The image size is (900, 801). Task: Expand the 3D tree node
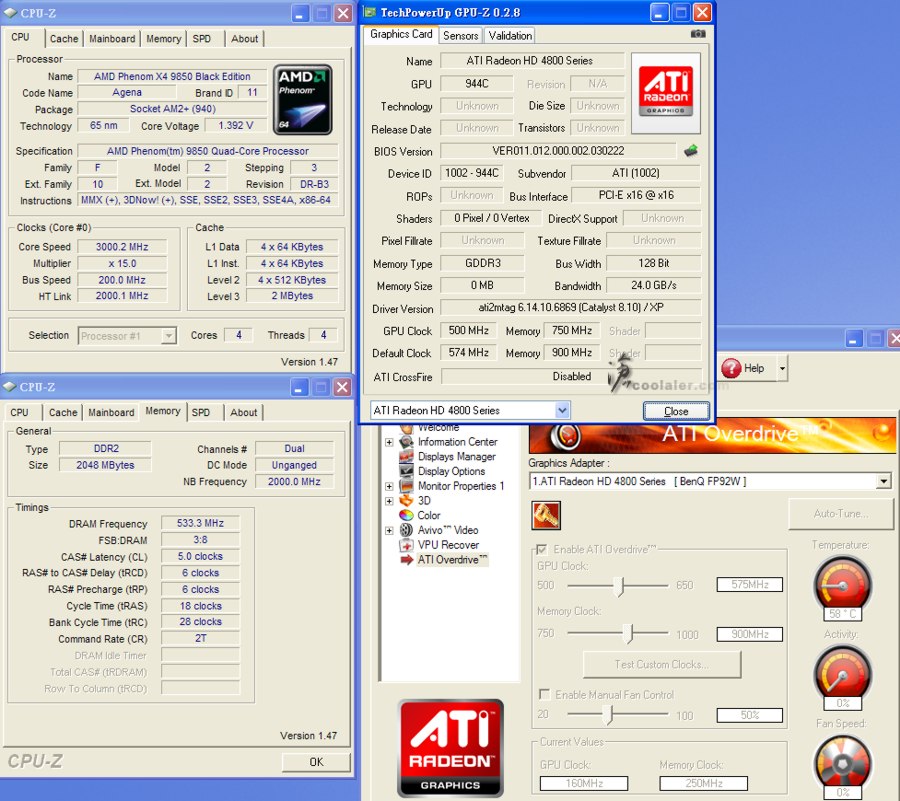coord(389,501)
